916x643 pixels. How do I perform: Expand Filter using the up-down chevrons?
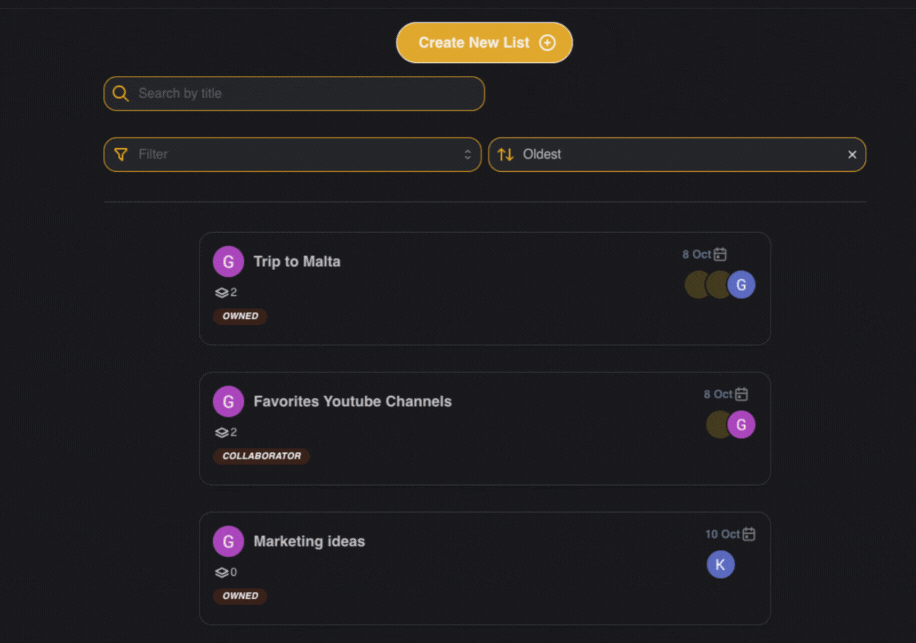[467, 154]
